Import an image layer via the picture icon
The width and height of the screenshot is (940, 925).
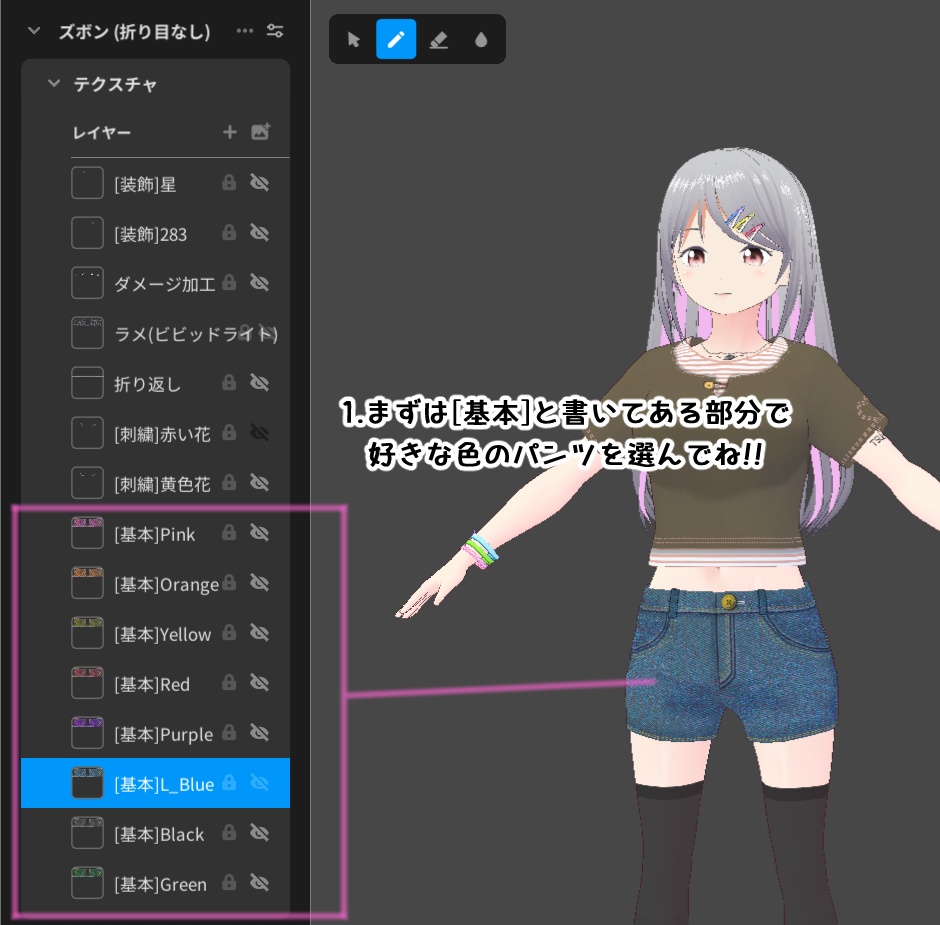(x=260, y=131)
